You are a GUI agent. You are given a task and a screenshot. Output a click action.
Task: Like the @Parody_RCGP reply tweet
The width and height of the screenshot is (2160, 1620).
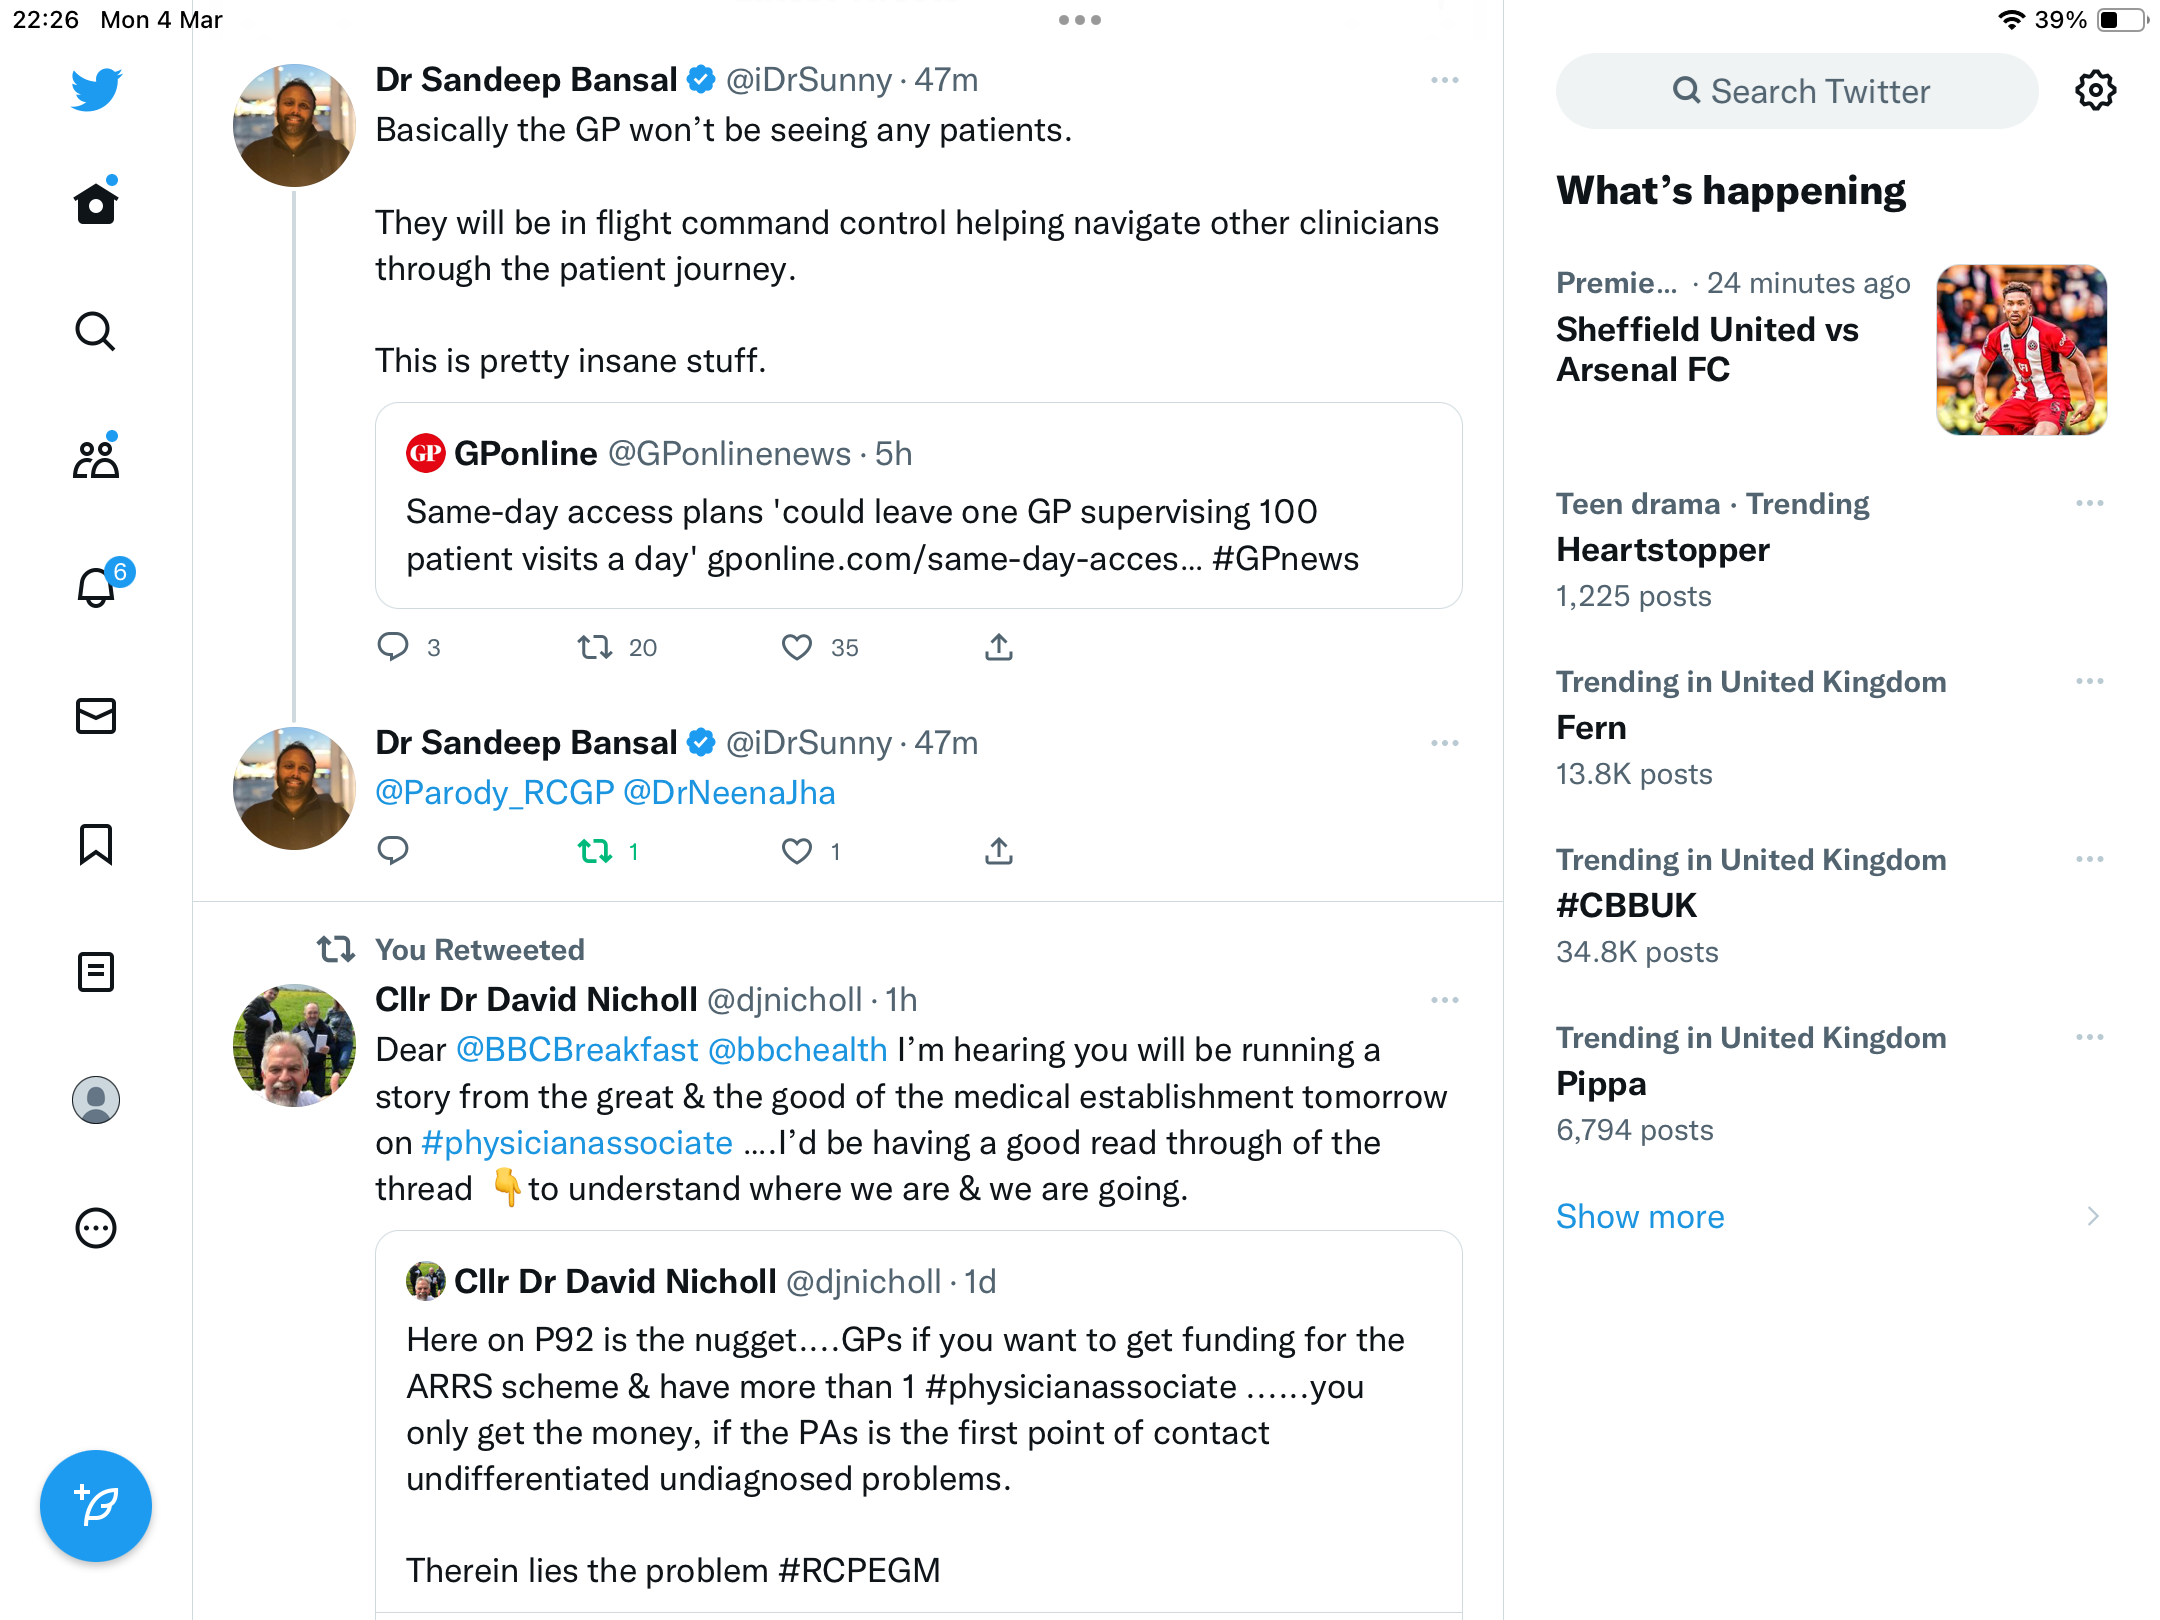click(797, 852)
